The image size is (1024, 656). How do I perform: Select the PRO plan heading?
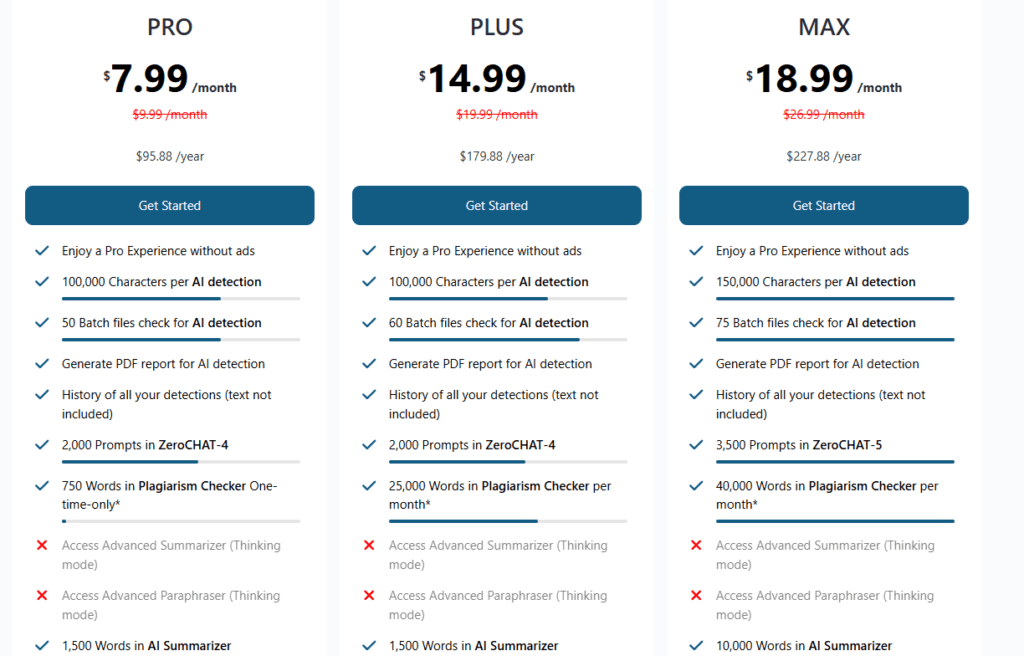169,27
